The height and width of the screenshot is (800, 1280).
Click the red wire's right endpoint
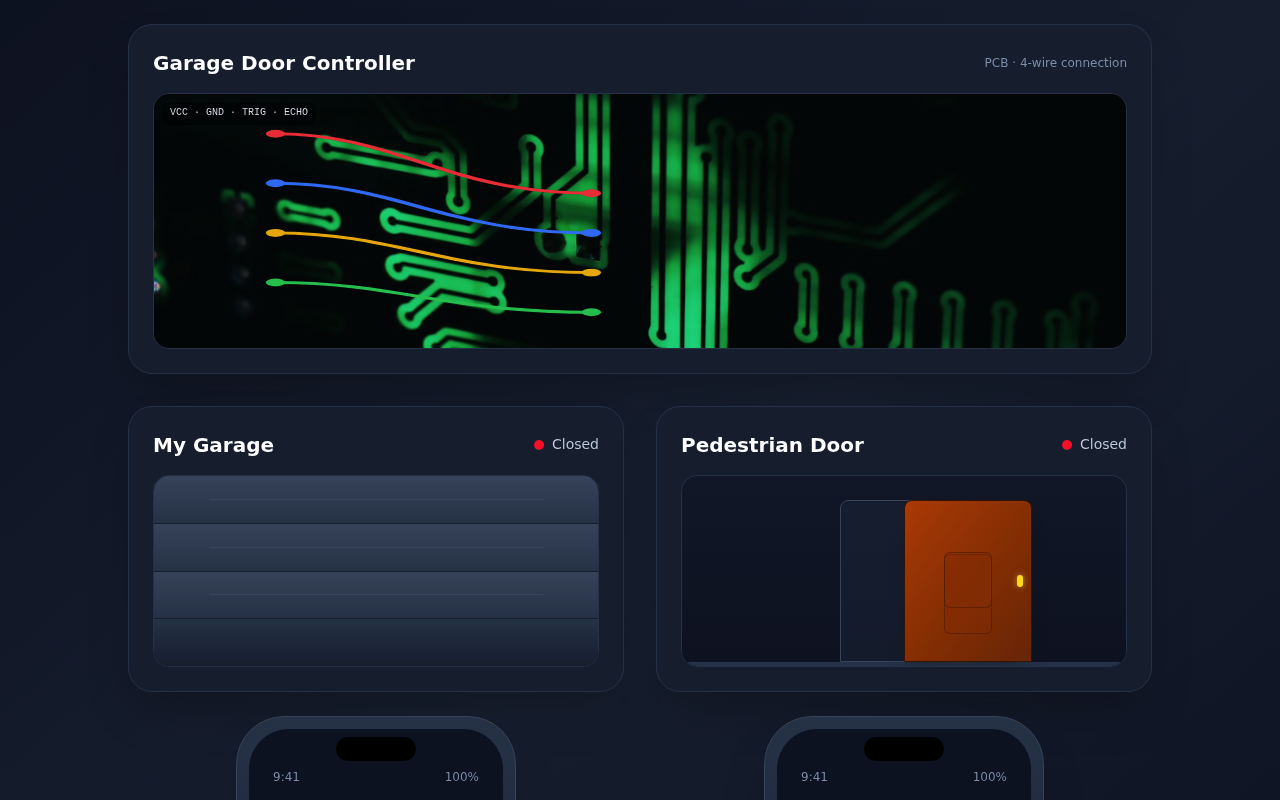pyautogui.click(x=591, y=193)
